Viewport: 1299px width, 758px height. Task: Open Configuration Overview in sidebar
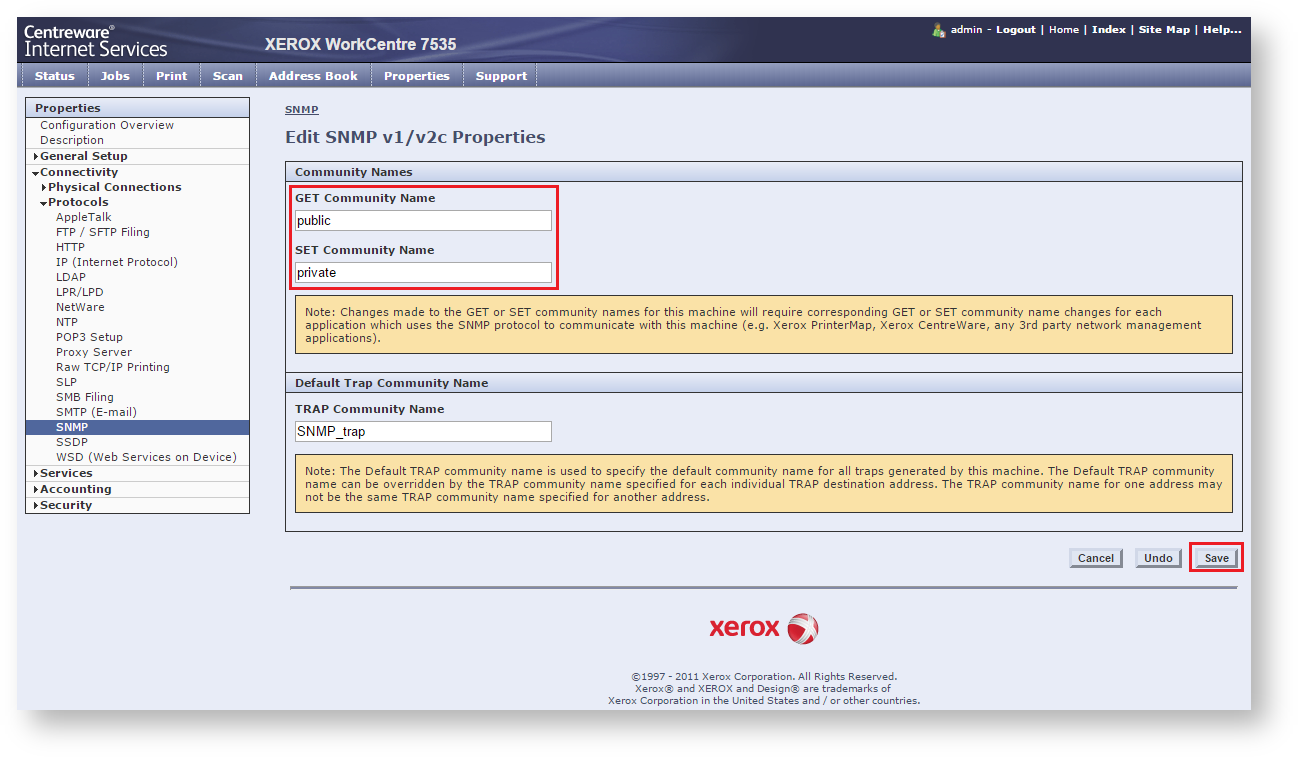pyautogui.click(x=107, y=125)
